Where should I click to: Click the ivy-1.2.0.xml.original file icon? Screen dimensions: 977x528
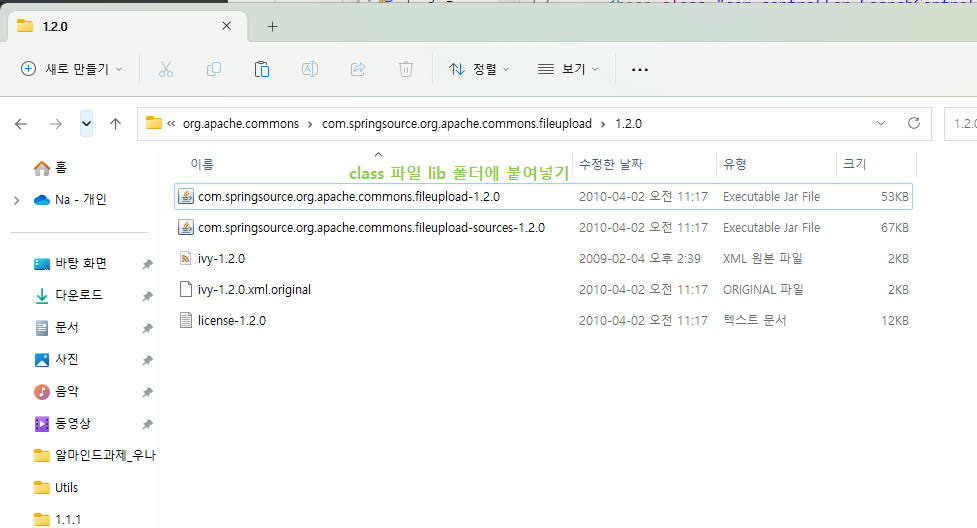click(186, 289)
